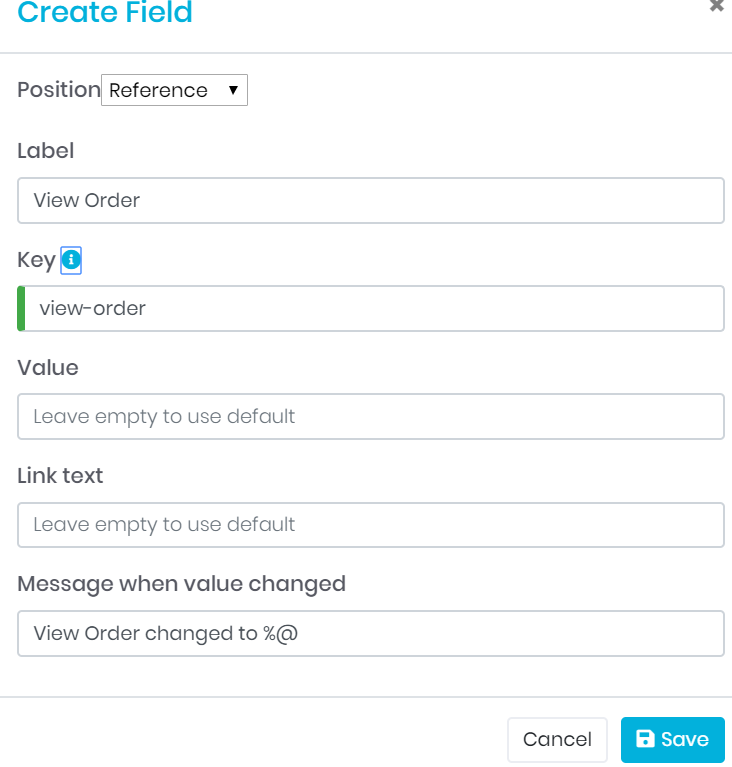Click the Link text label

pos(60,476)
